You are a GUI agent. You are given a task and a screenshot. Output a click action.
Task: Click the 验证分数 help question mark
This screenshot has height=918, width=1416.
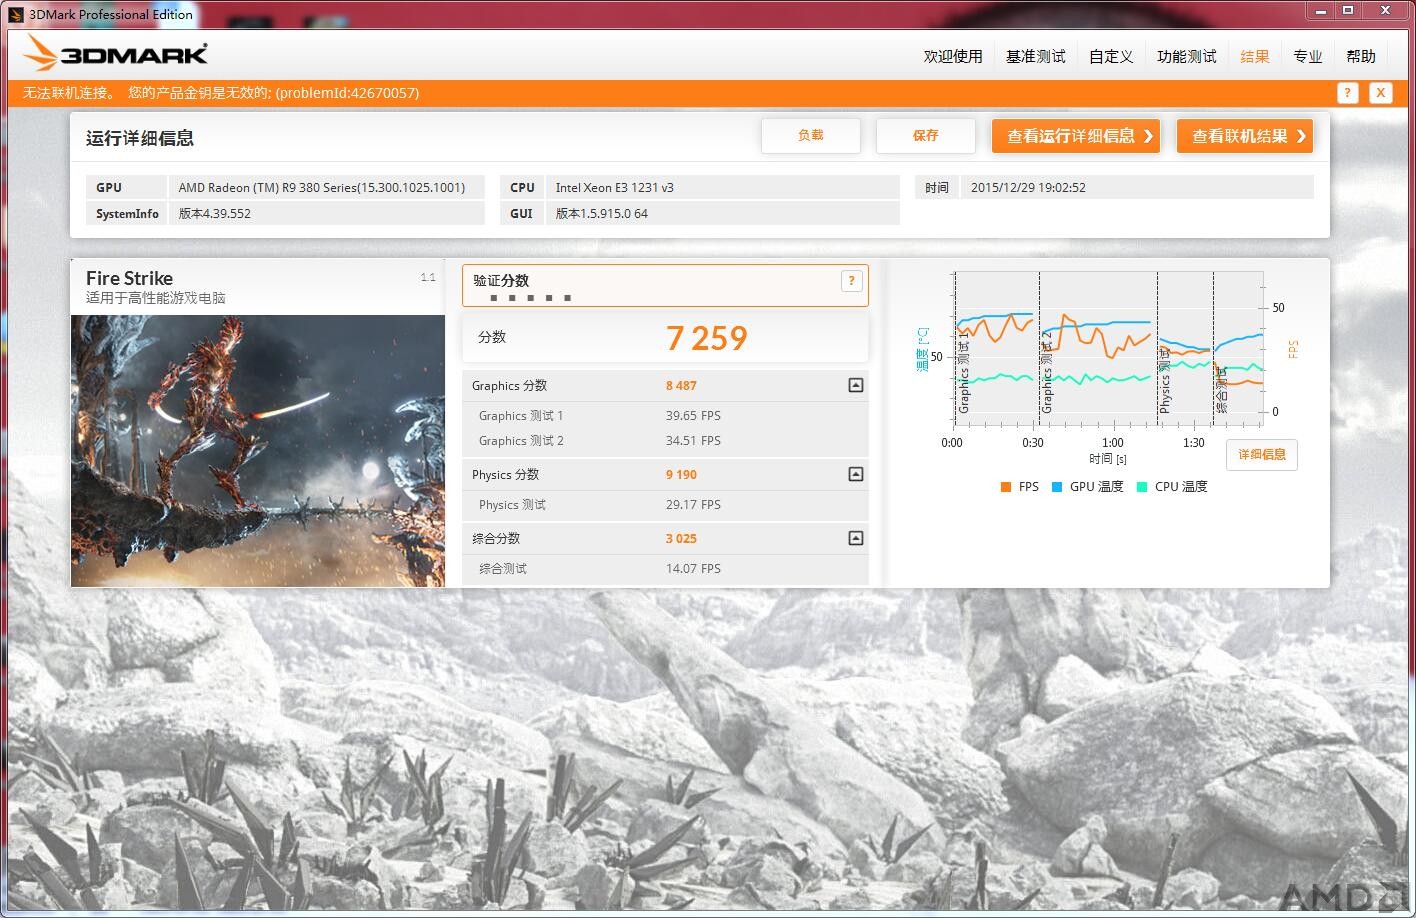pos(851,281)
